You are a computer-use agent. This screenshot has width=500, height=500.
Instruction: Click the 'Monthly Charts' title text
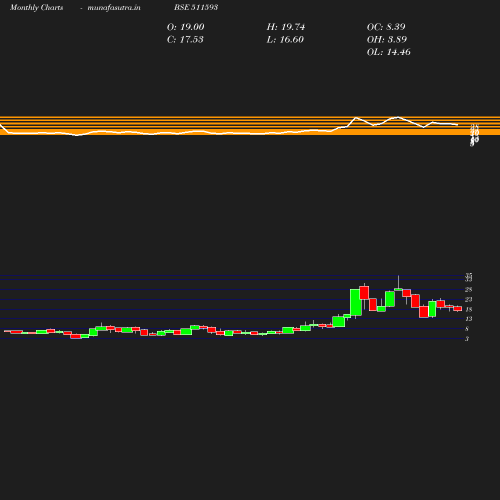click(x=37, y=7)
